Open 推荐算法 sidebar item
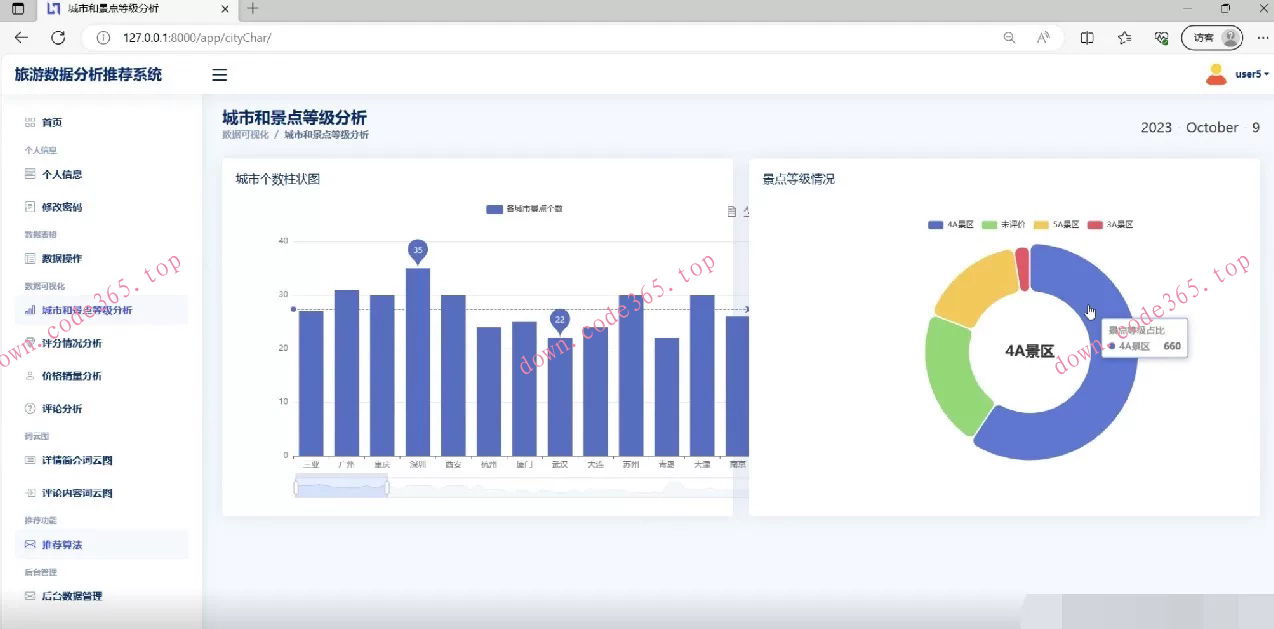Image resolution: width=1274 pixels, height=629 pixels. (62, 545)
